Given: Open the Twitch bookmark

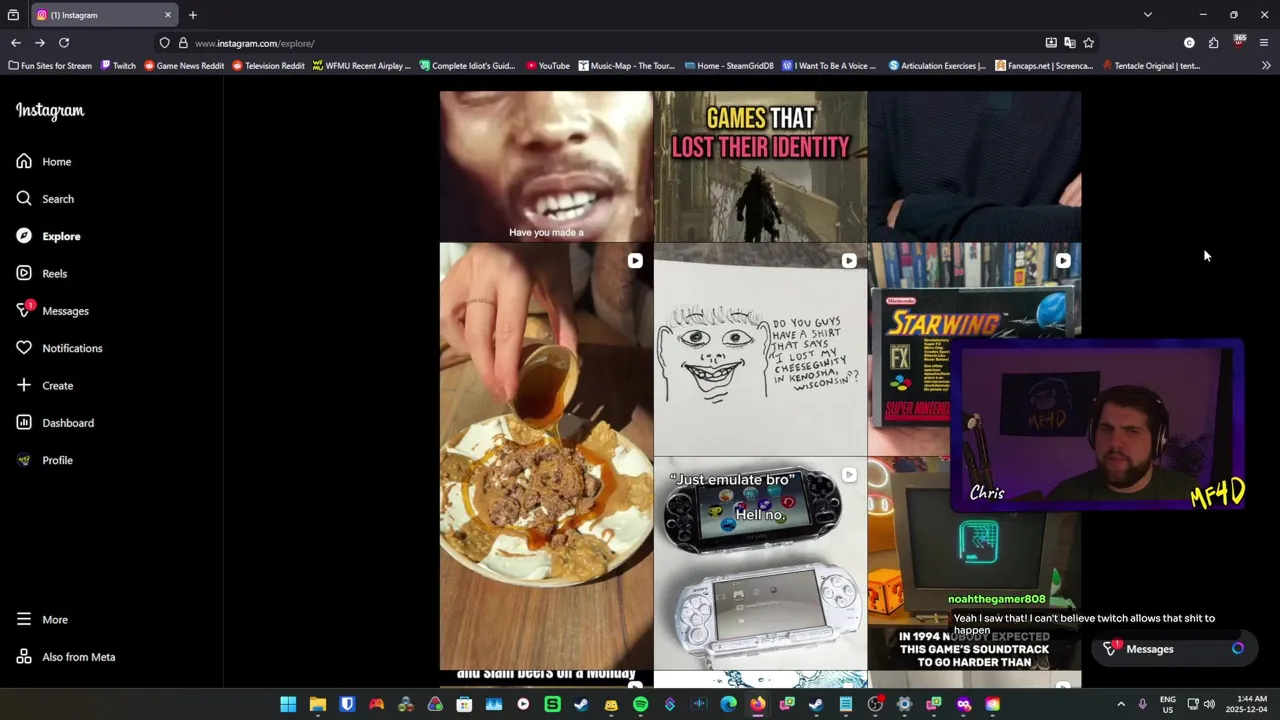Looking at the screenshot, I should point(118,66).
